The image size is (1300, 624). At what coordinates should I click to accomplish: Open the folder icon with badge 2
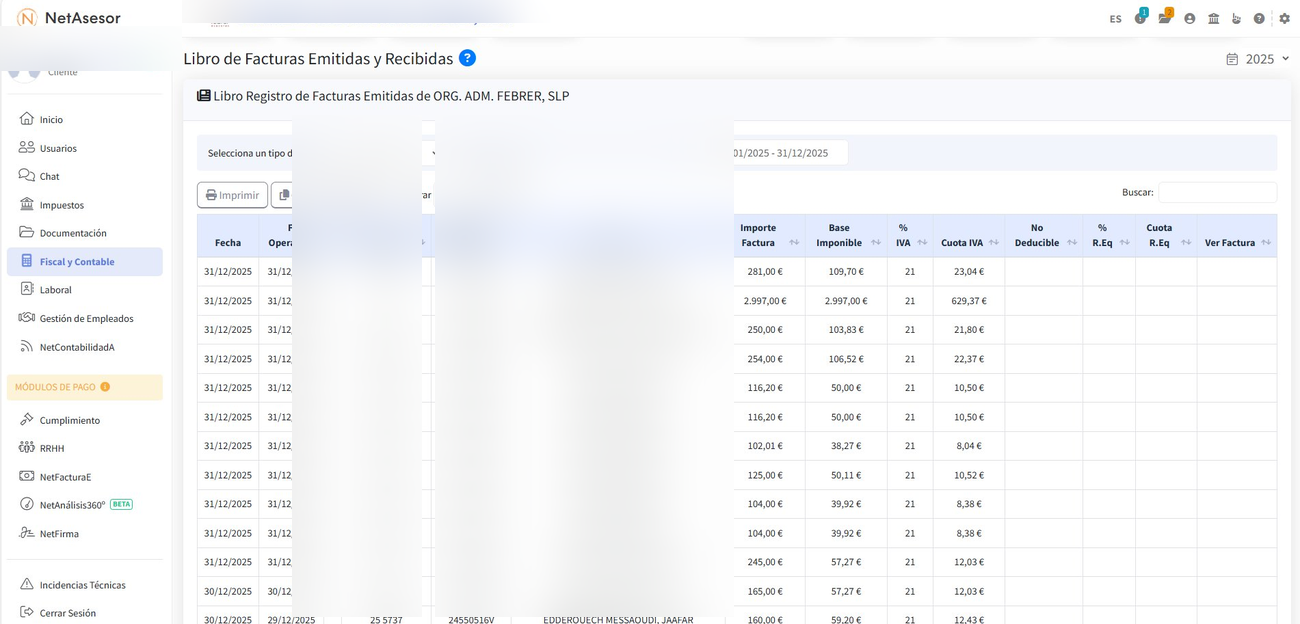tap(1165, 18)
